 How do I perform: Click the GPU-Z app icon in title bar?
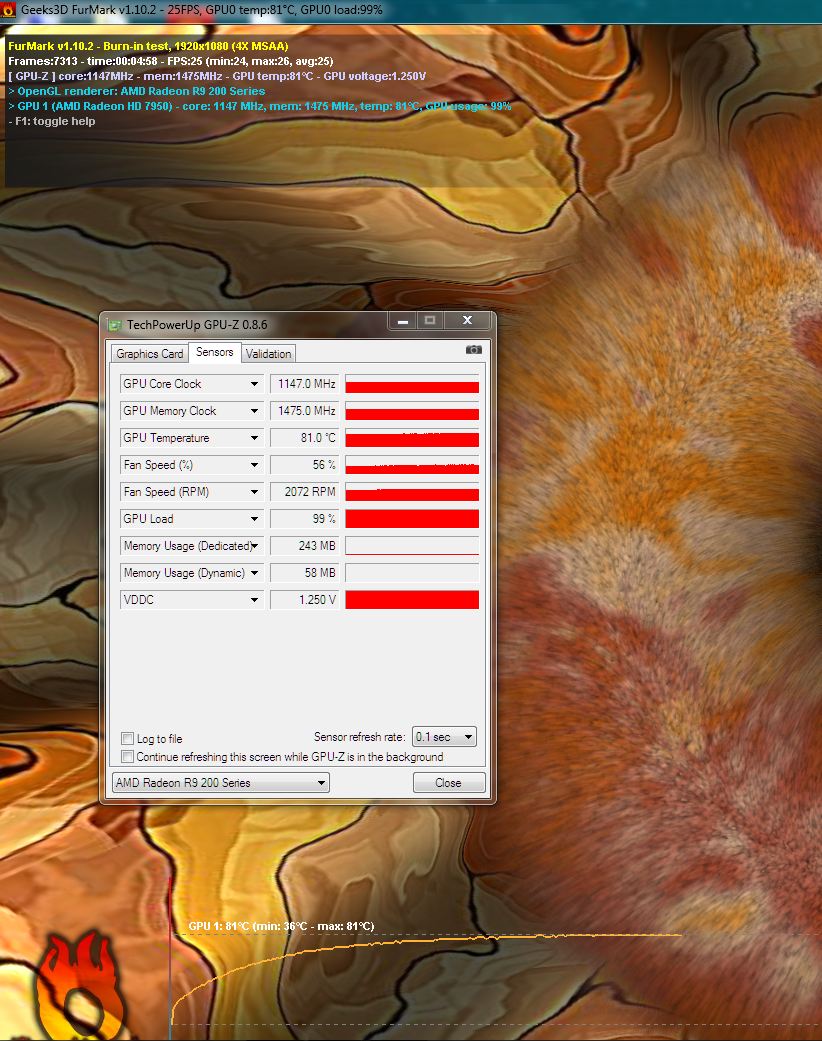(115, 325)
